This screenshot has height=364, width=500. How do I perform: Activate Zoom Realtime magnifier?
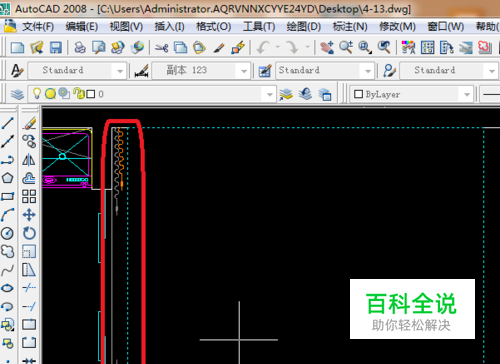click(346, 48)
